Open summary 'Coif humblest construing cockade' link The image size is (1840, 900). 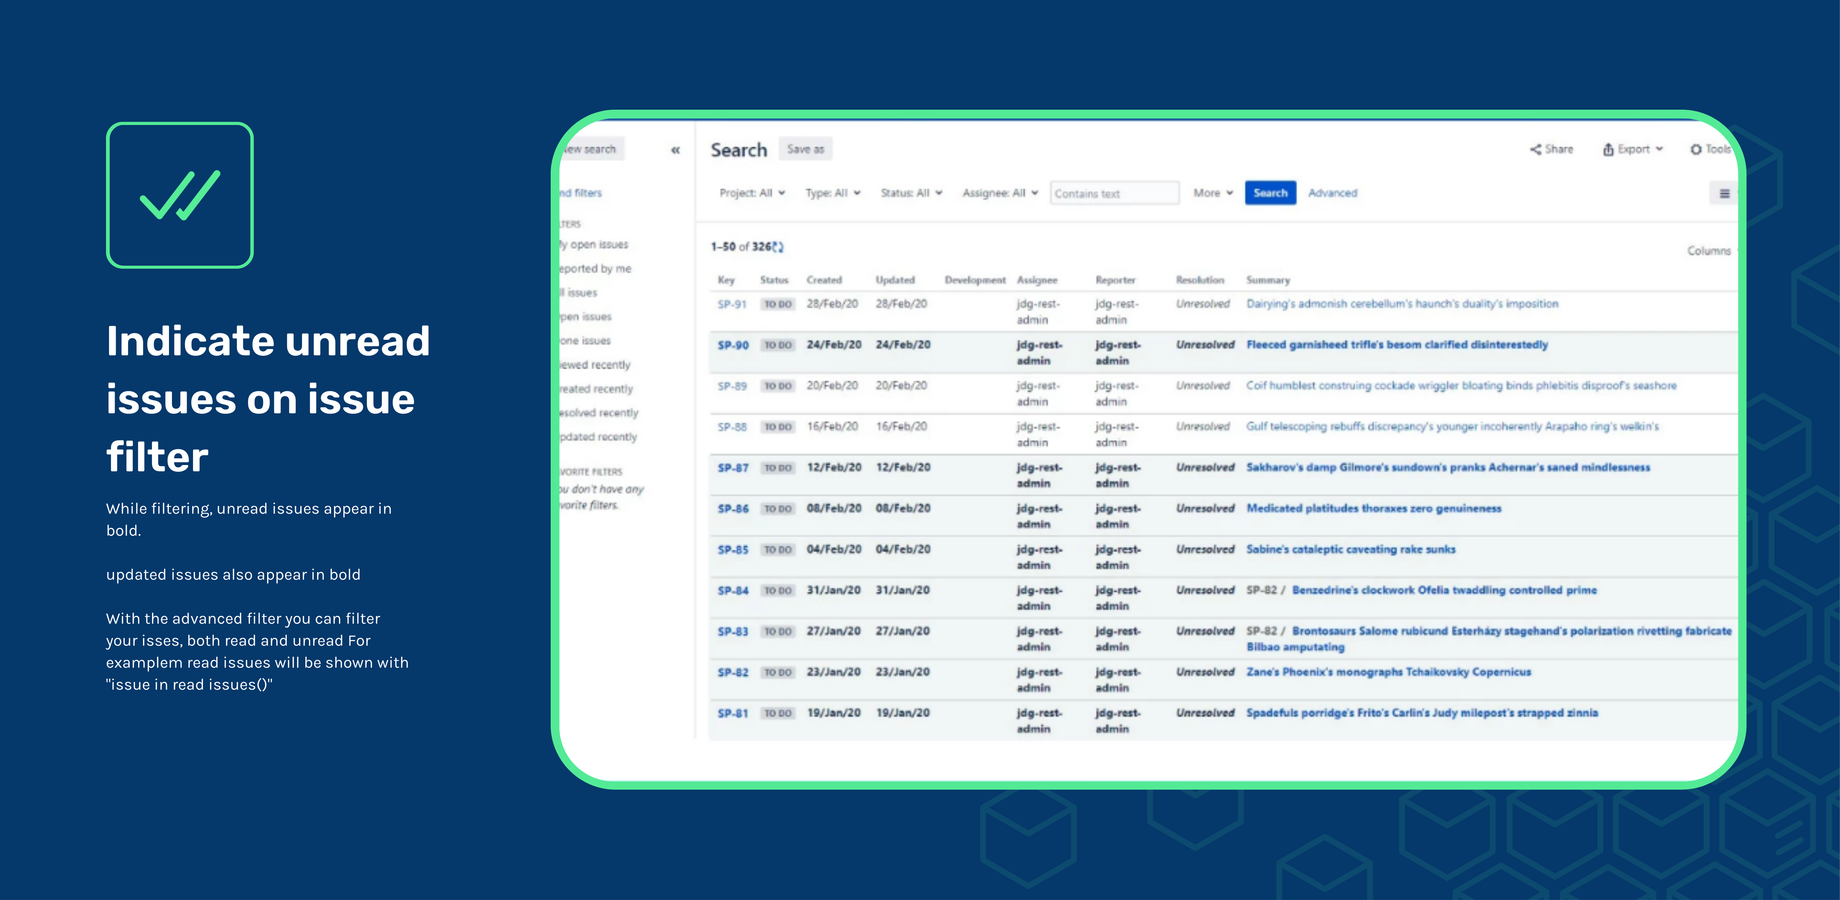(x=1461, y=386)
